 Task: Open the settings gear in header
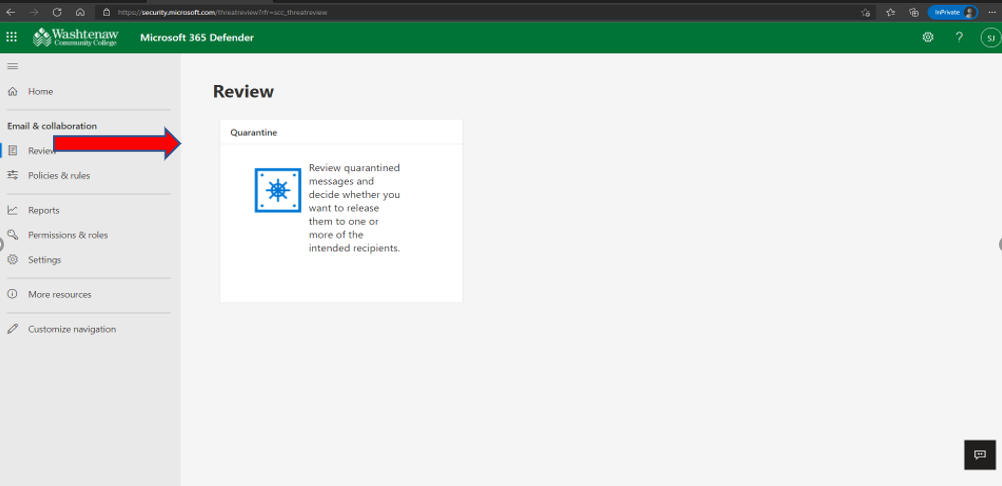[928, 38]
